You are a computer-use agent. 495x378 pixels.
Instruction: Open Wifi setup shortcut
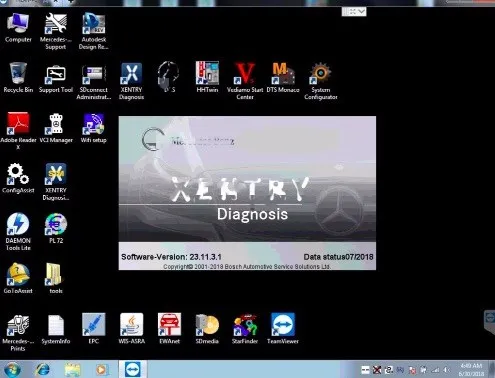pyautogui.click(x=94, y=128)
